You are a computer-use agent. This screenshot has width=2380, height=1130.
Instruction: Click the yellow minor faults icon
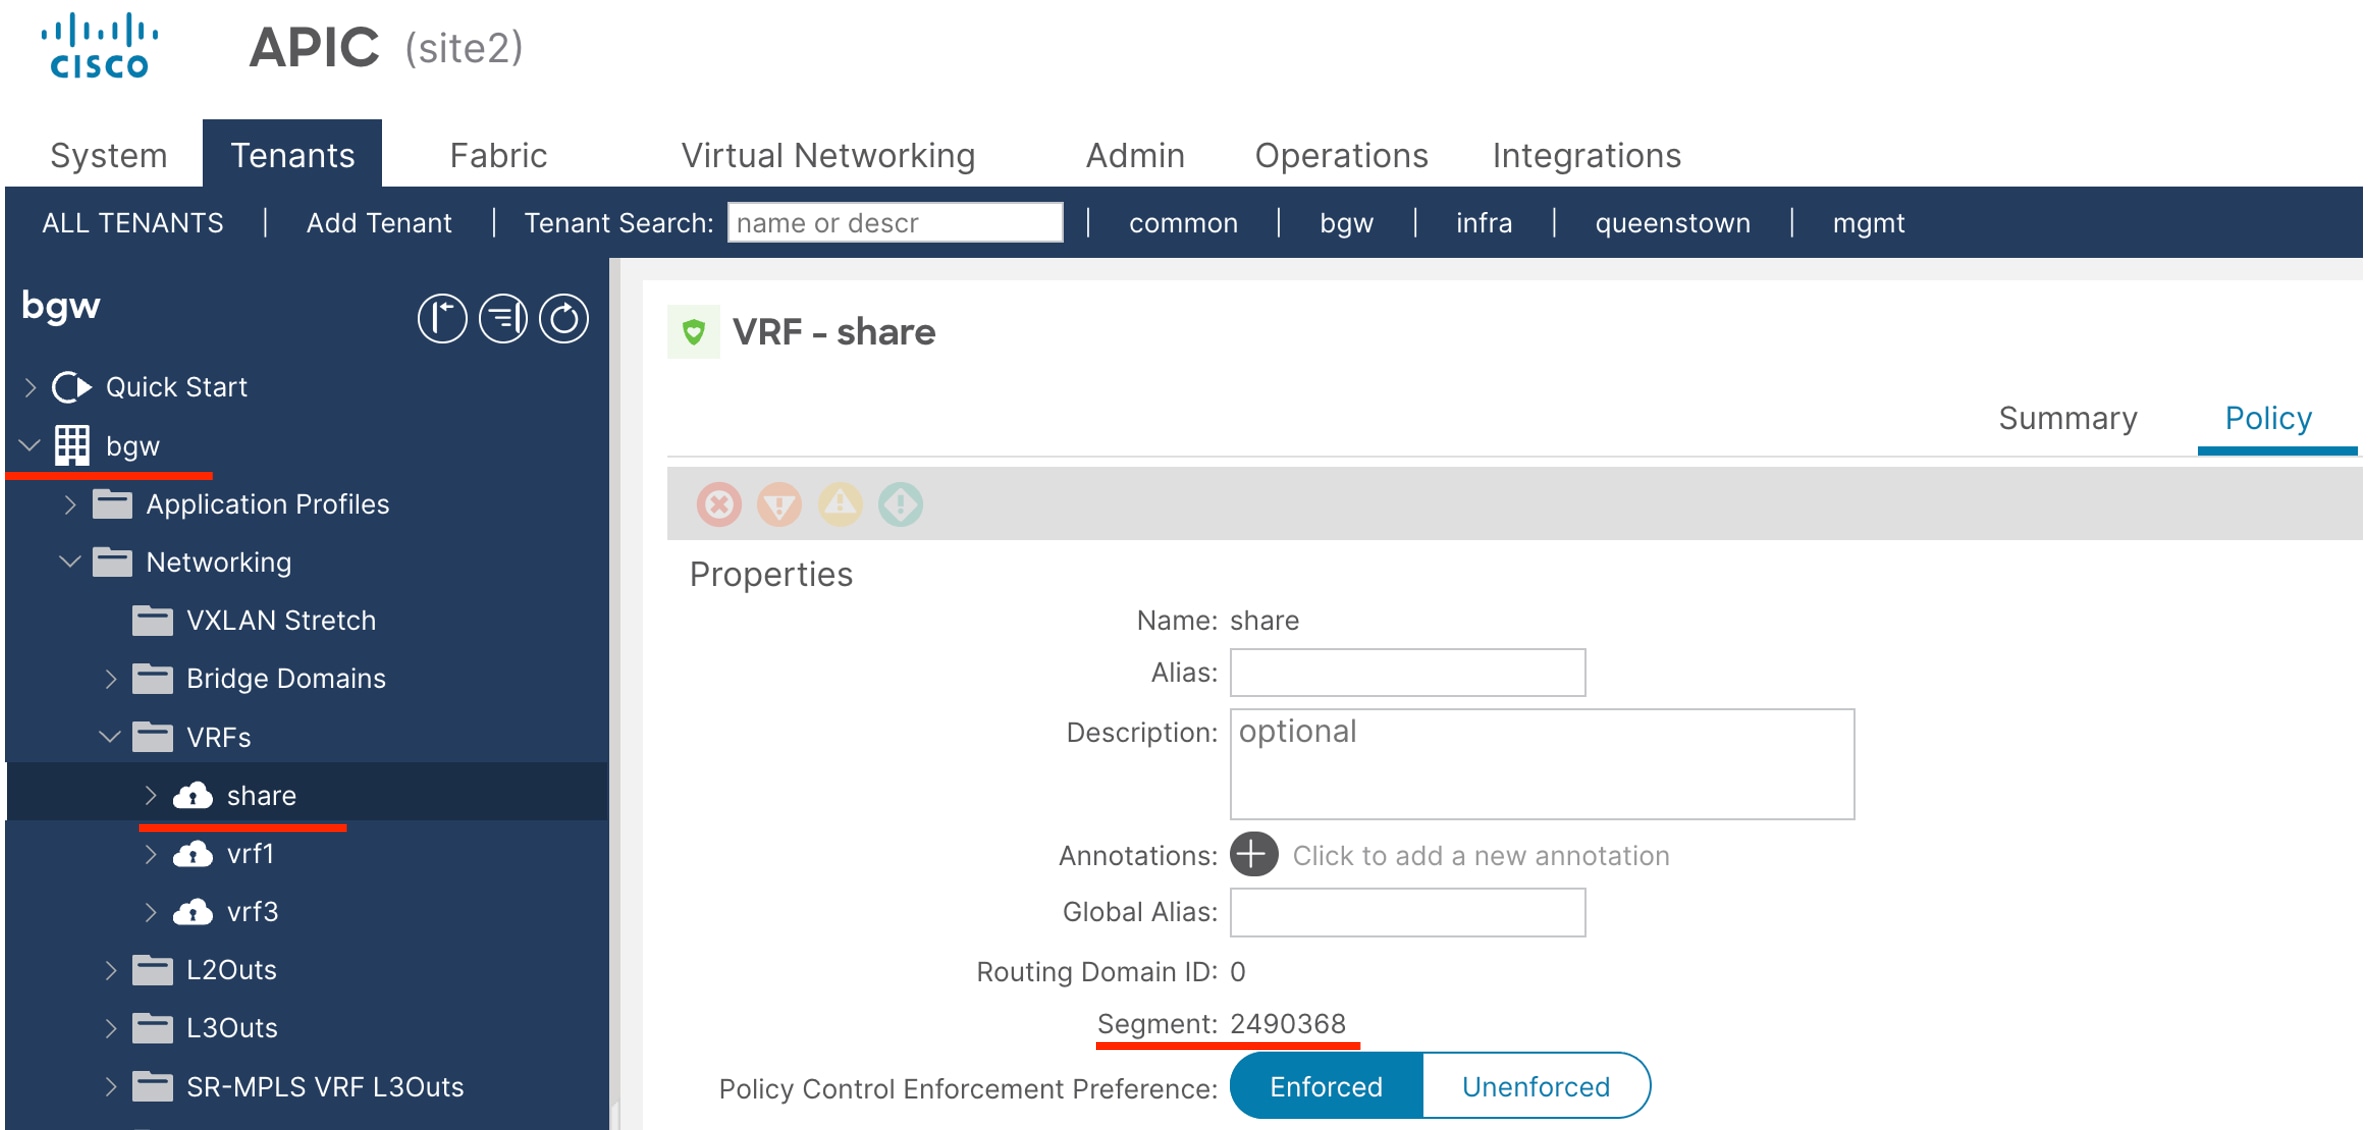[840, 504]
